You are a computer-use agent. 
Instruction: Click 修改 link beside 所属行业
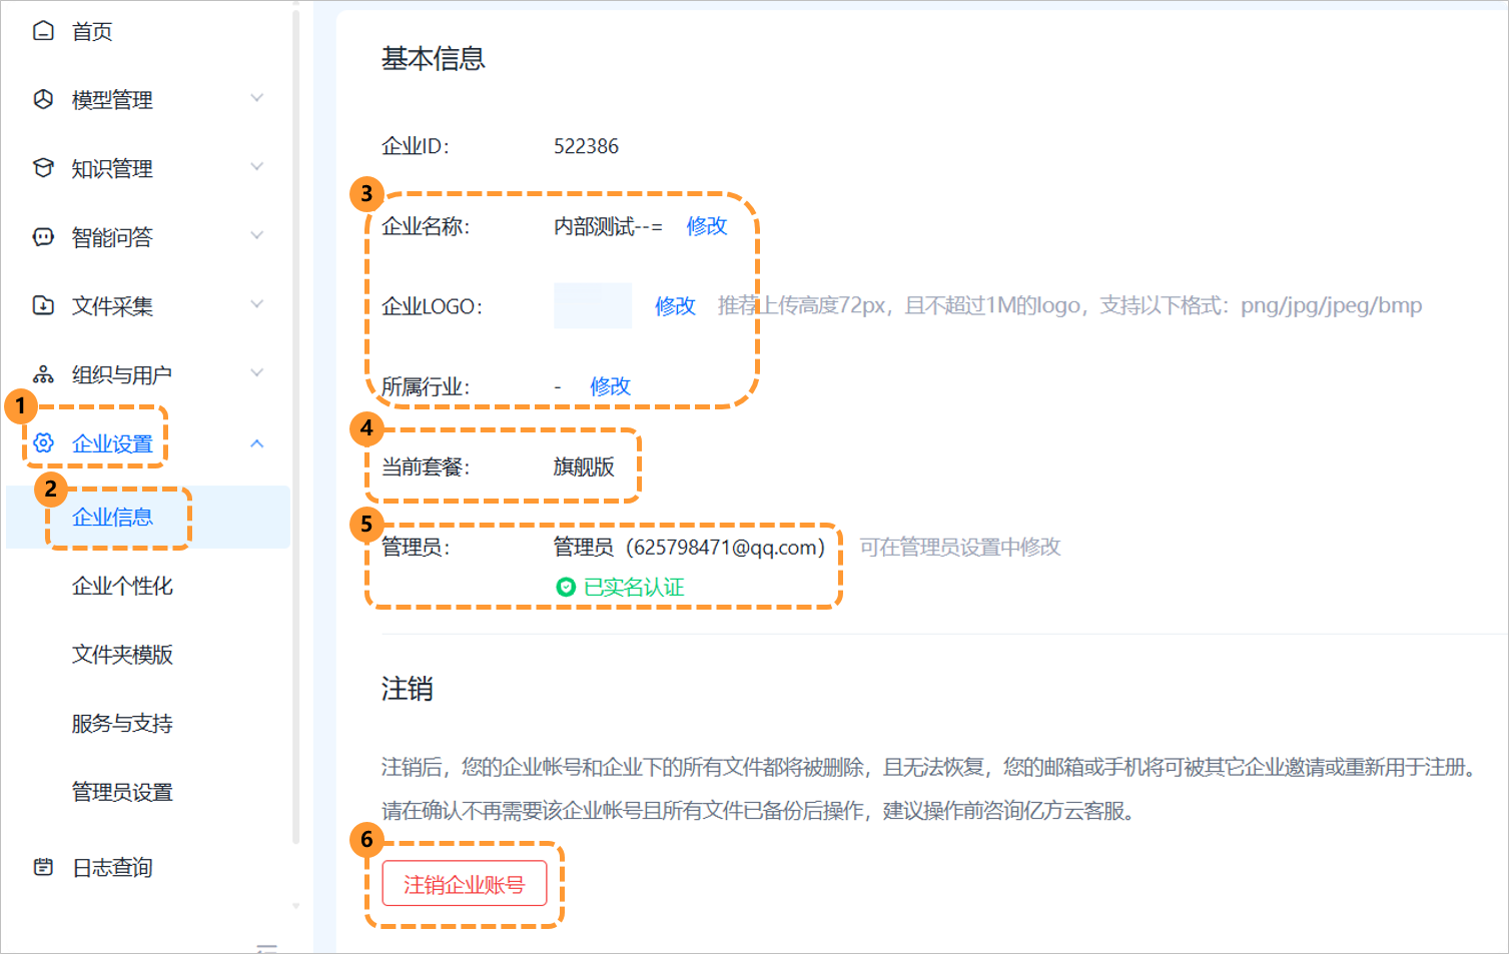tap(610, 386)
